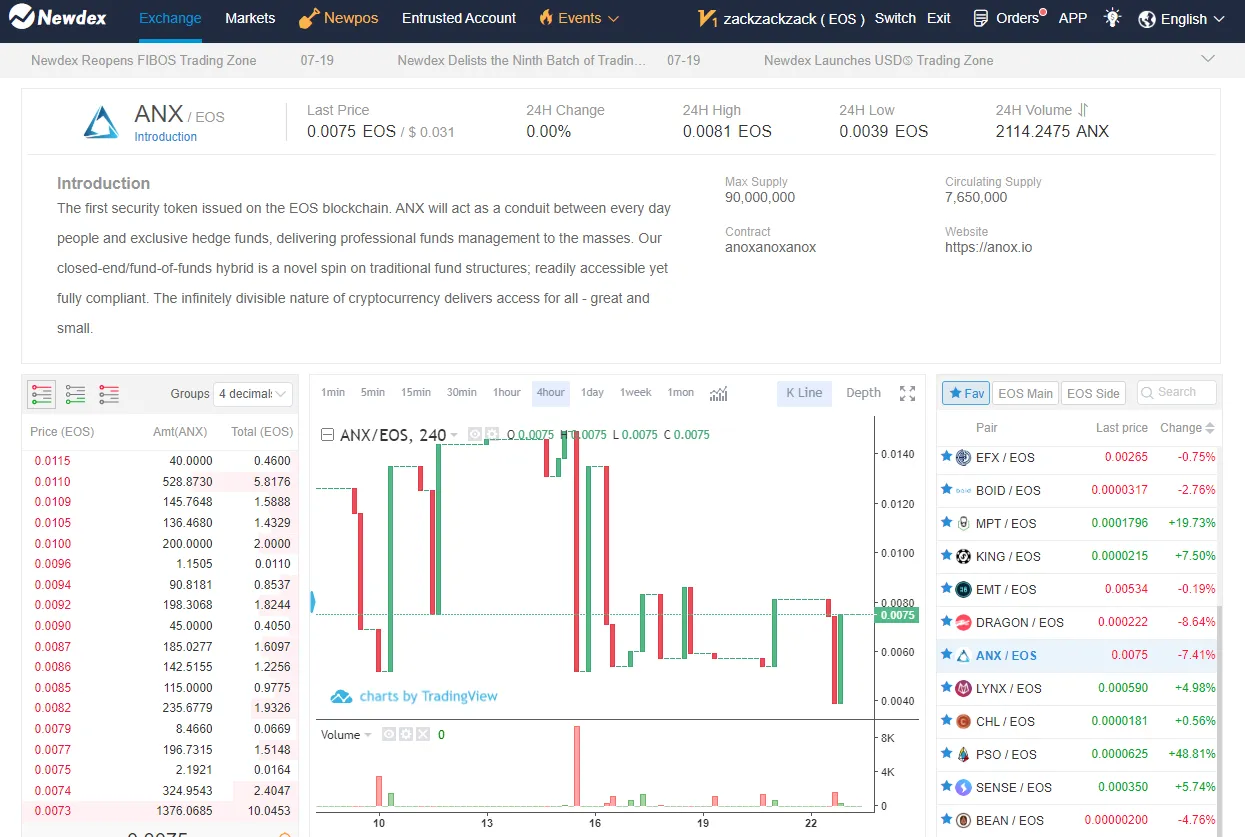Open the Newpos key icon link
Viewport: 1245px width, 837px height.
pos(308,18)
